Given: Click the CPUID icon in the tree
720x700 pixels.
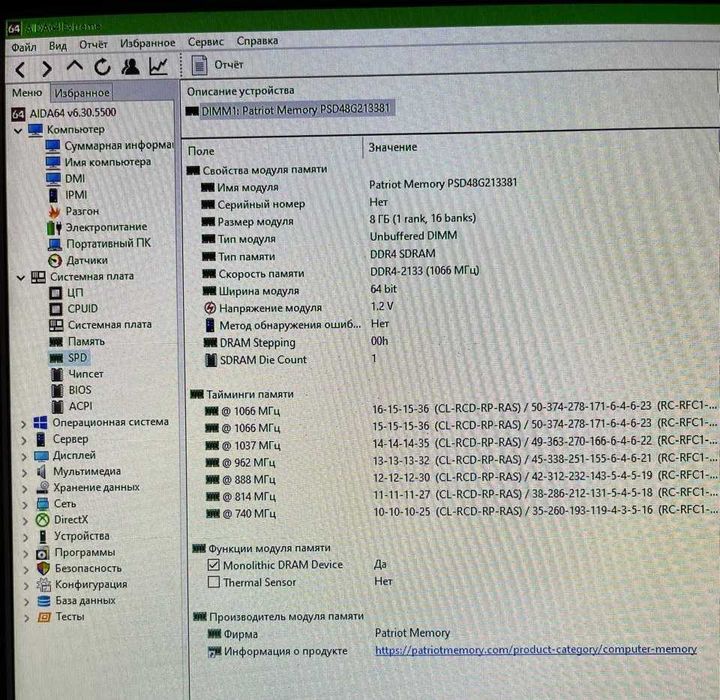Looking at the screenshot, I should (56, 309).
